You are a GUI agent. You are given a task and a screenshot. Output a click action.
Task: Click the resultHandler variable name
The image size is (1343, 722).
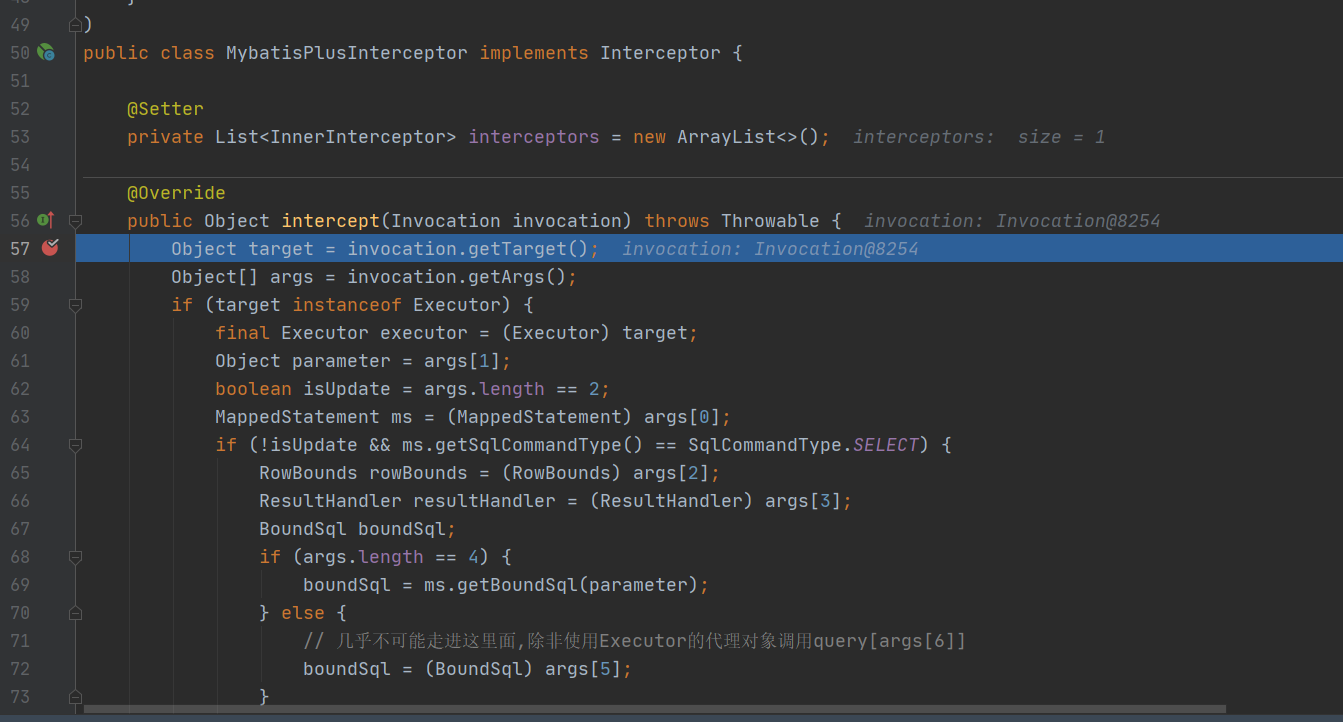pyautogui.click(x=484, y=501)
